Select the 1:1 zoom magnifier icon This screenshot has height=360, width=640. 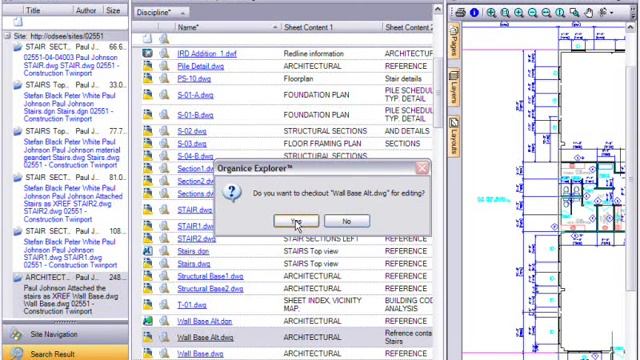click(x=560, y=13)
